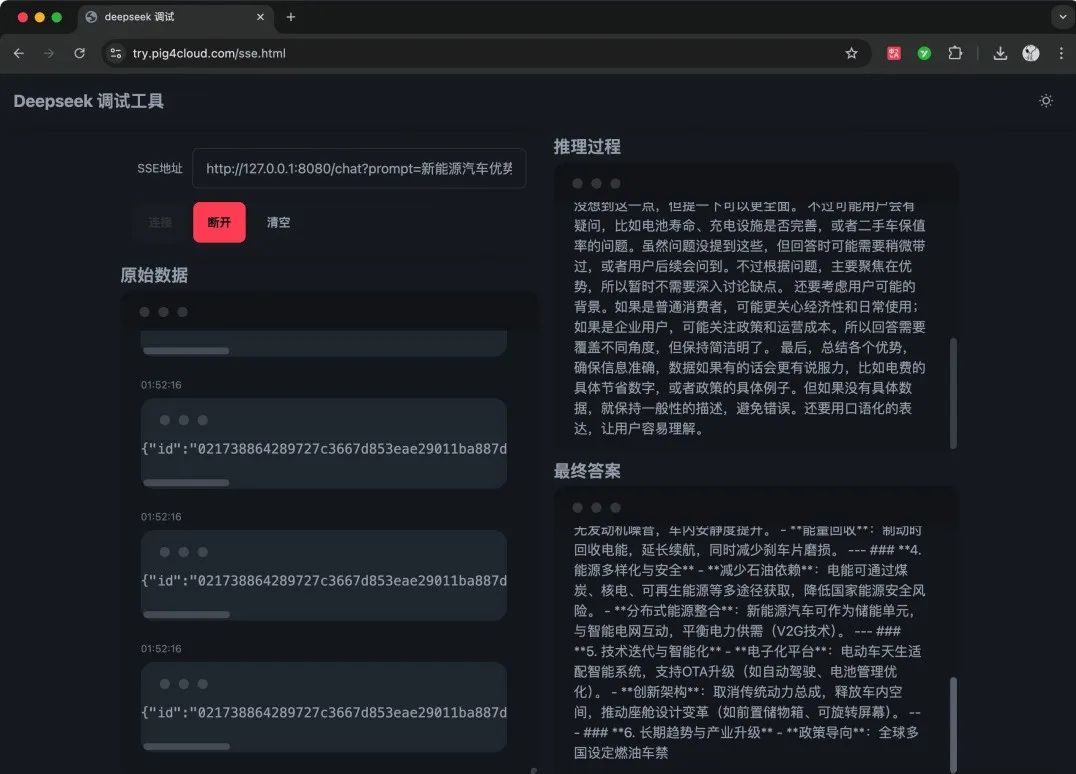Open Chrome three-dot menu
1076x774 pixels.
(x=1061, y=54)
